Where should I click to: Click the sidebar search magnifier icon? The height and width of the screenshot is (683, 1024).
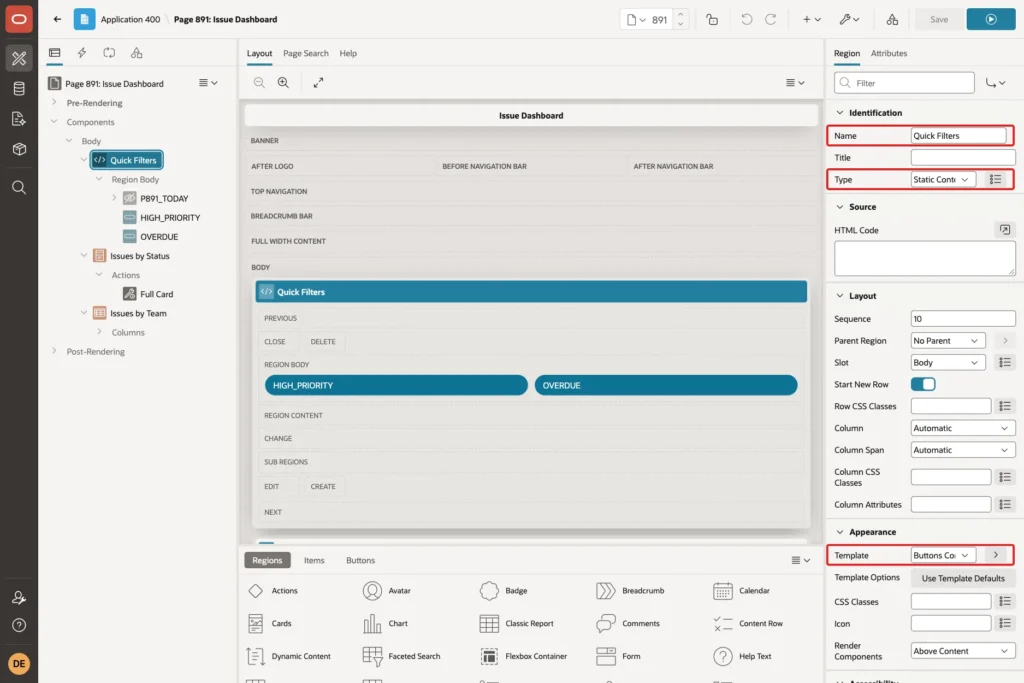(x=19, y=187)
